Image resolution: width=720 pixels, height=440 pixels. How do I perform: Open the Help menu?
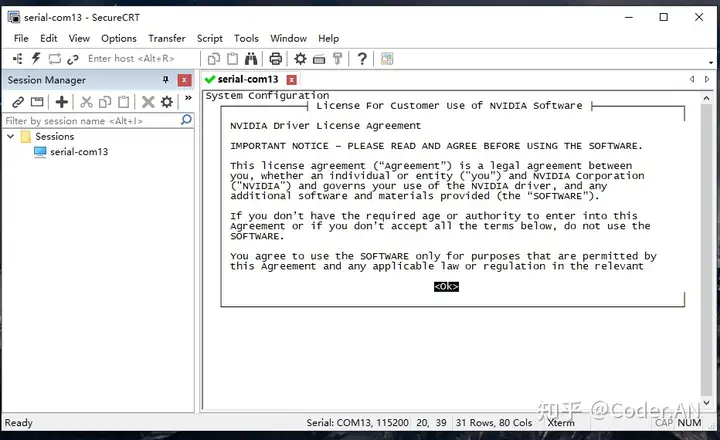tap(329, 39)
